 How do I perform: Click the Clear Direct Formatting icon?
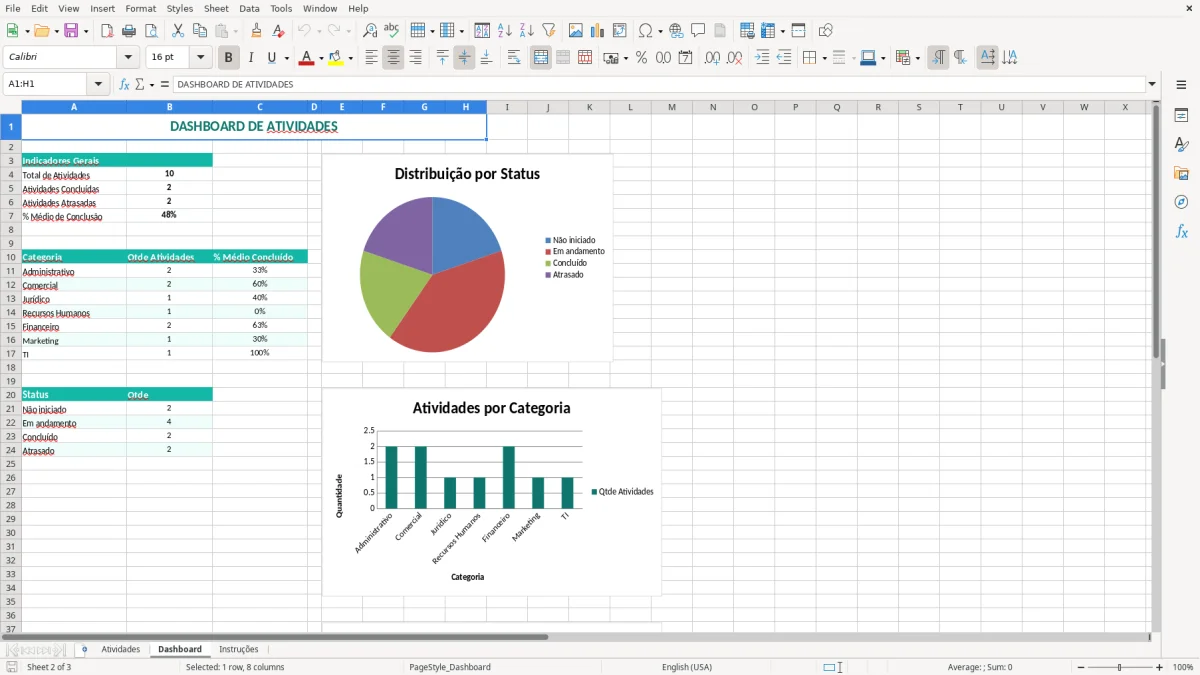click(x=279, y=31)
